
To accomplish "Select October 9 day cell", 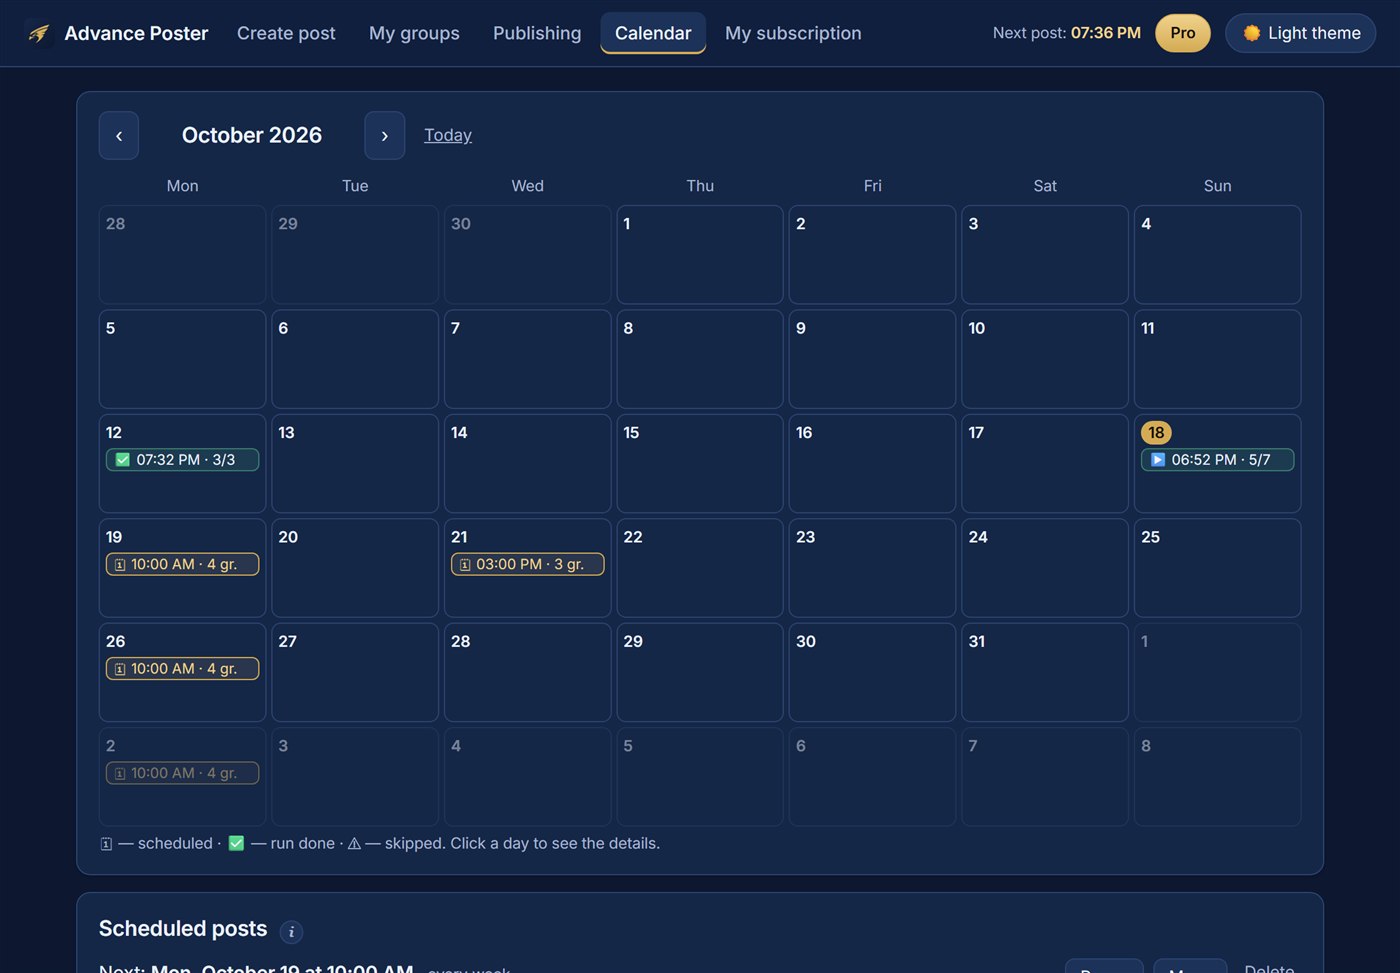I will click(x=872, y=359).
